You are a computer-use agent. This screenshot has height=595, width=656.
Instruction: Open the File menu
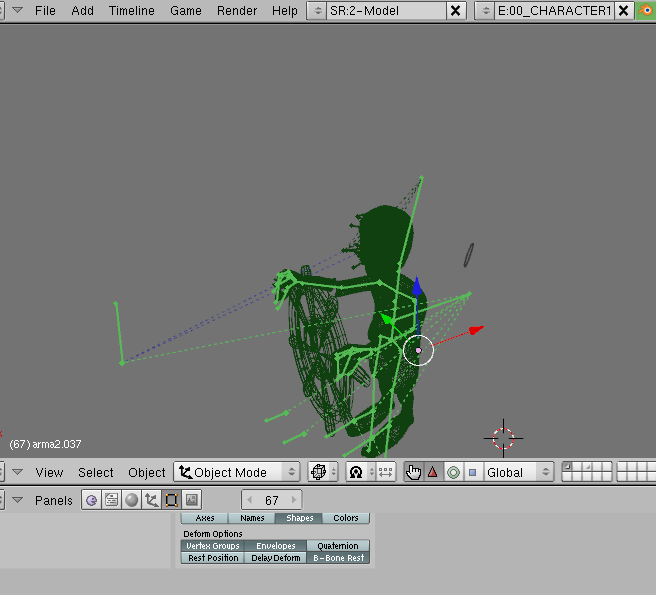tap(45, 10)
